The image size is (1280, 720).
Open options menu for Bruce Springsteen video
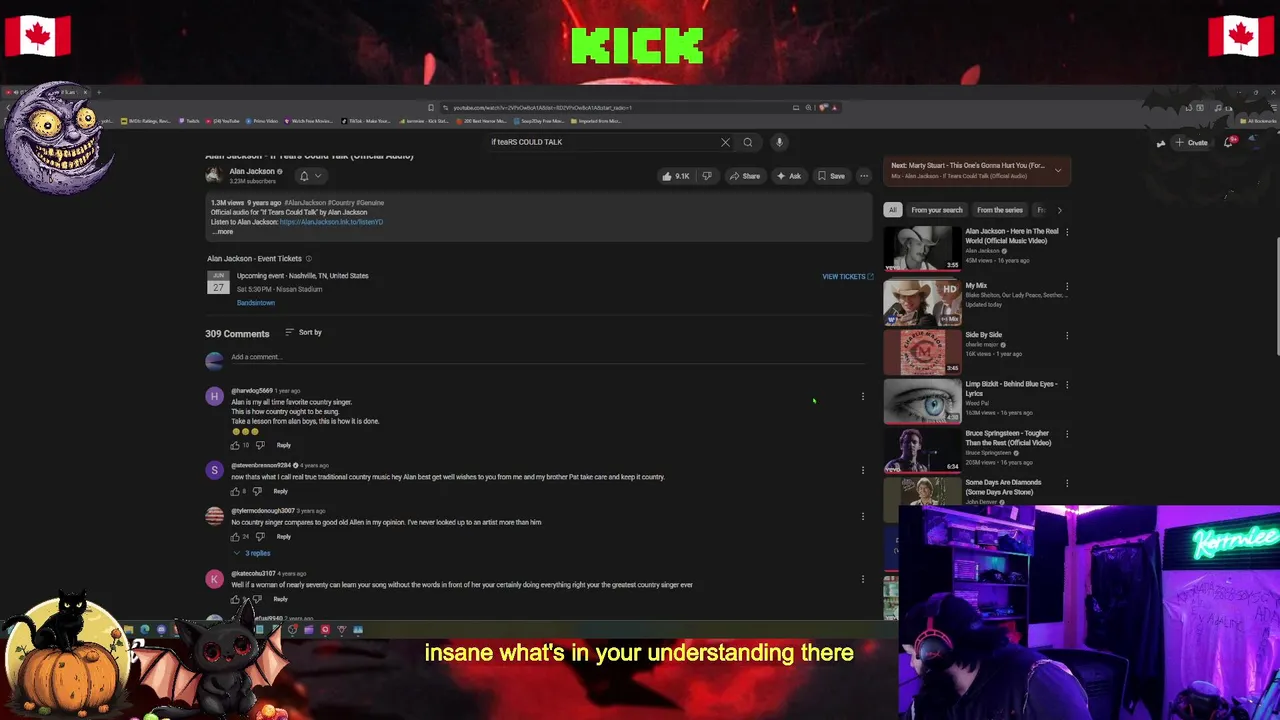click(1067, 433)
